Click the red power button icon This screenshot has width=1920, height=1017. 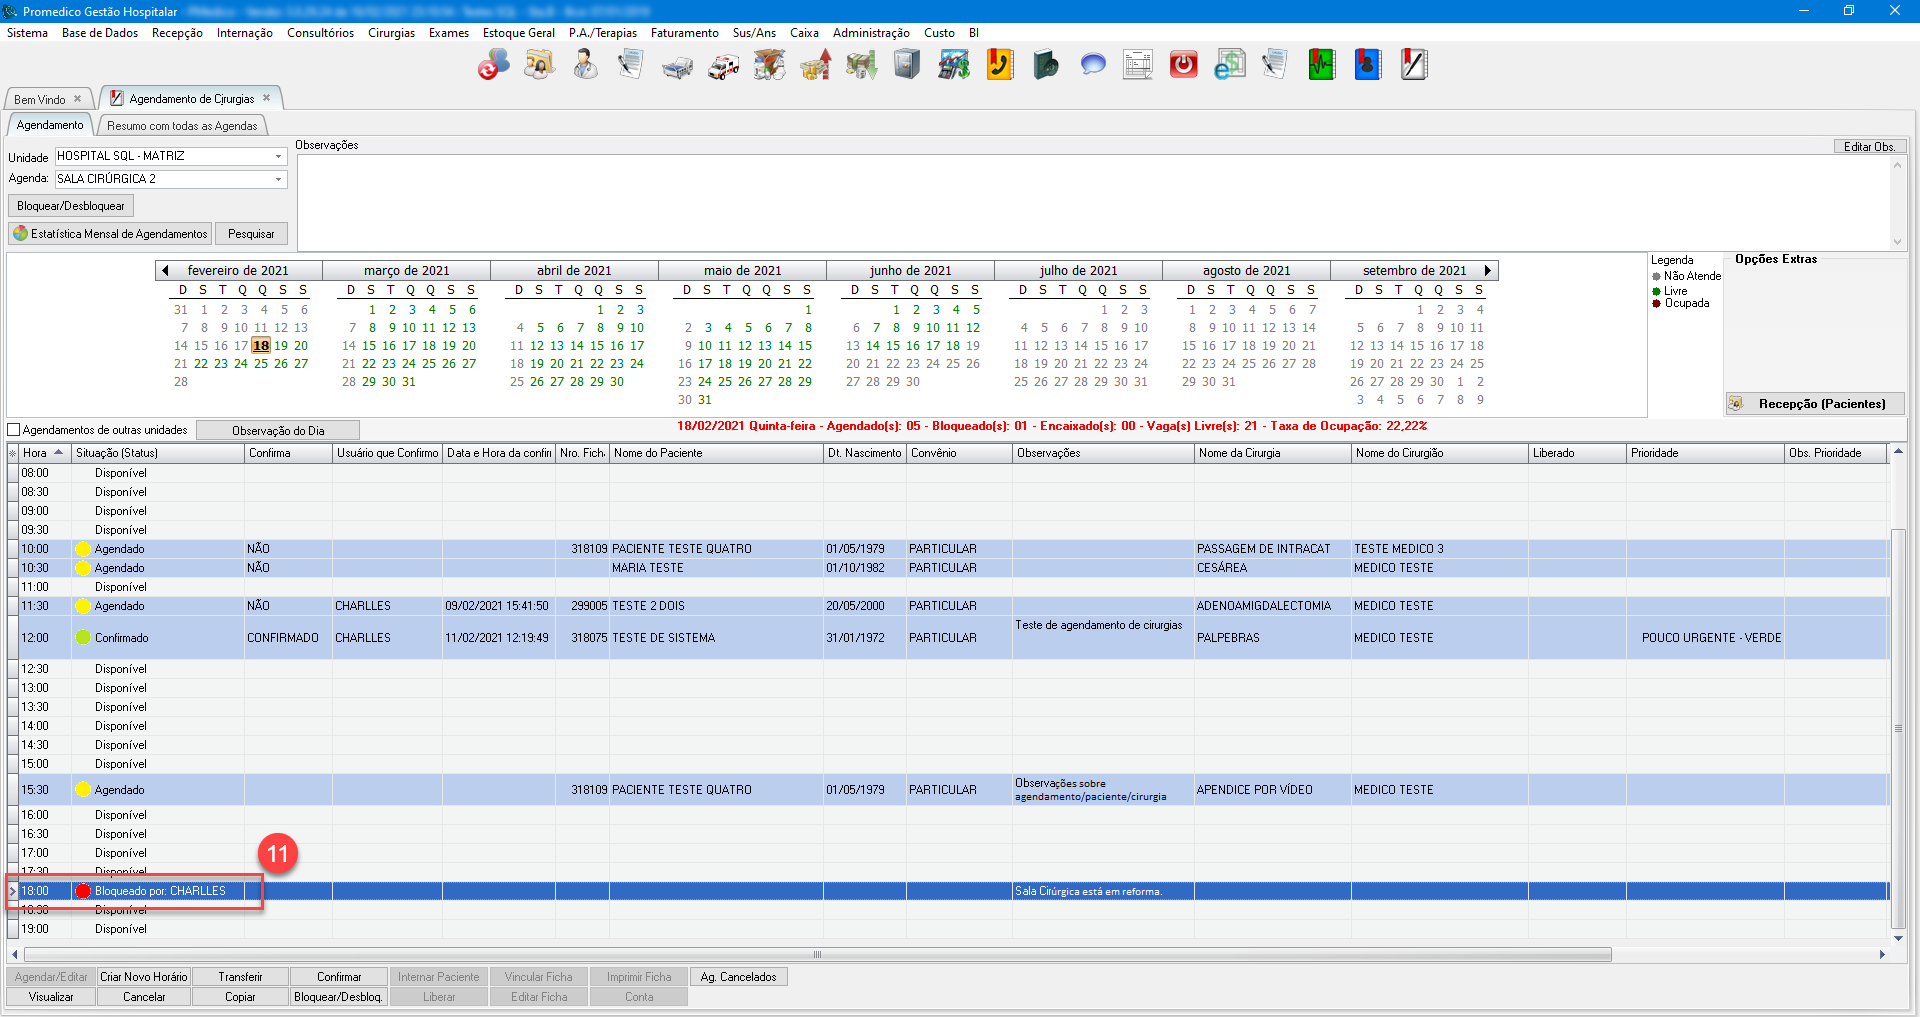pyautogui.click(x=1183, y=65)
